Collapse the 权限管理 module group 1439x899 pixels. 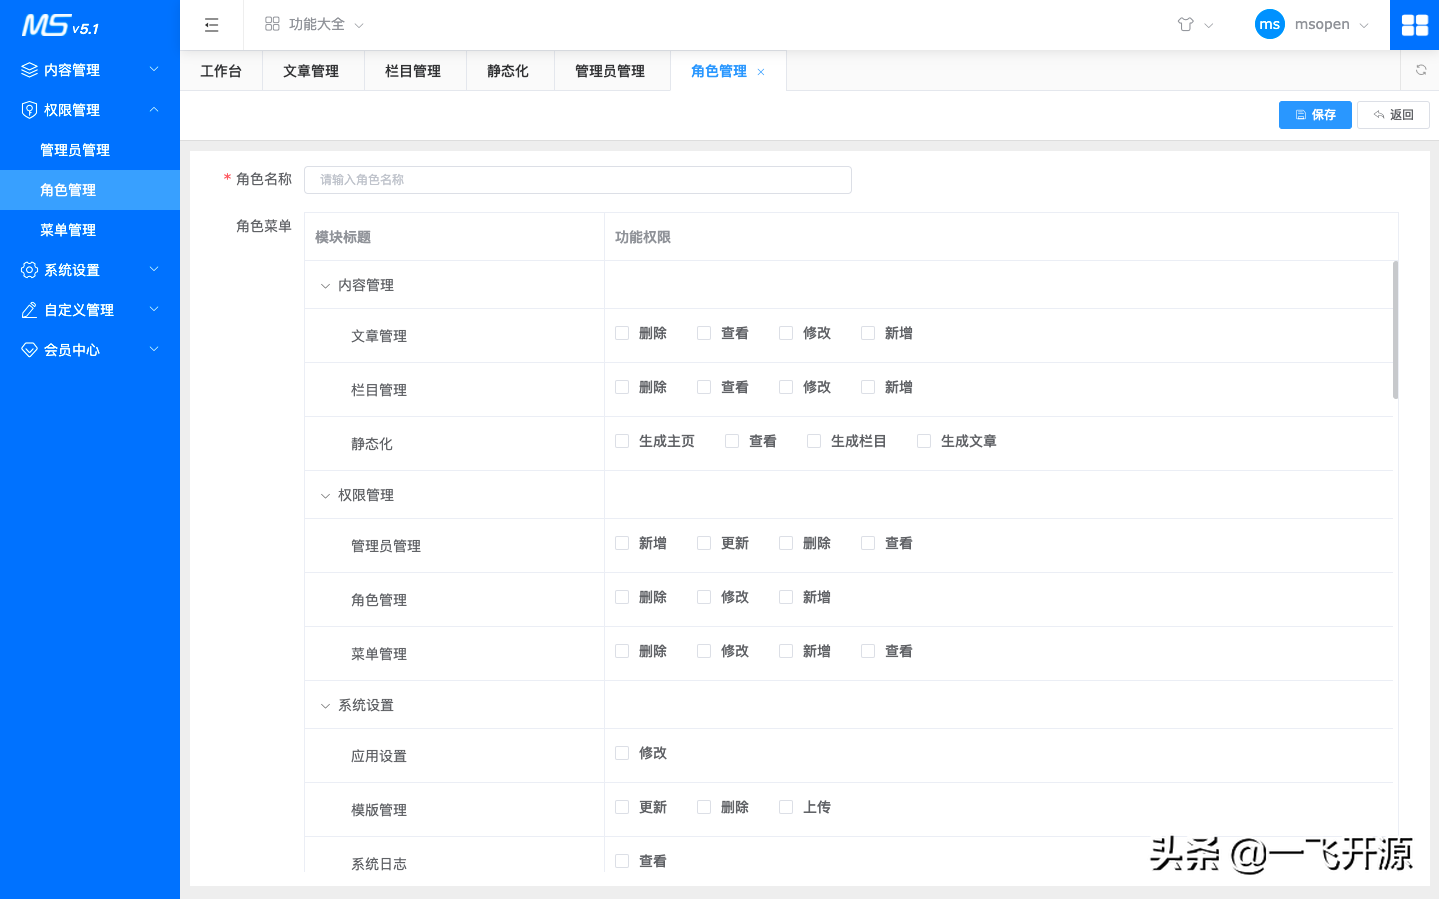point(324,494)
